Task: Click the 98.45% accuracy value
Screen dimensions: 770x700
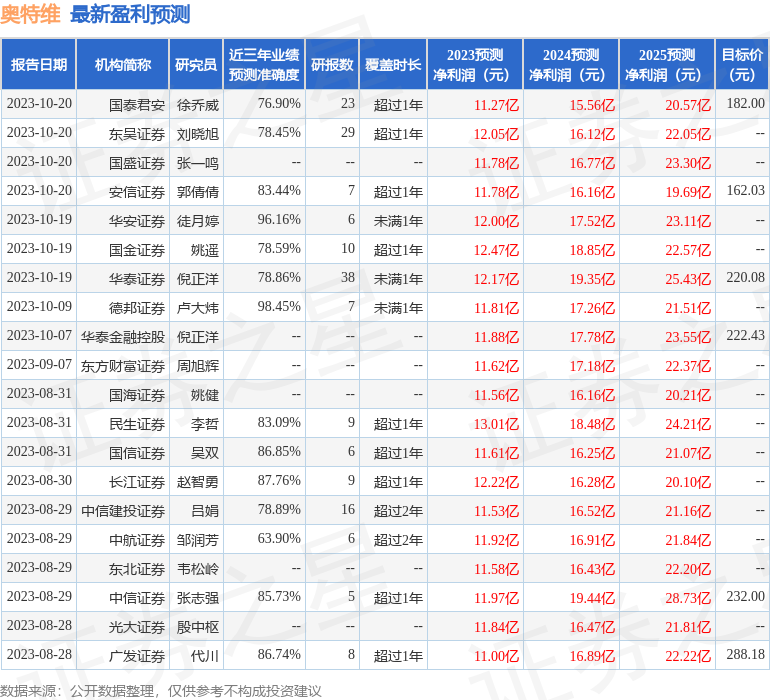Action: [279, 307]
